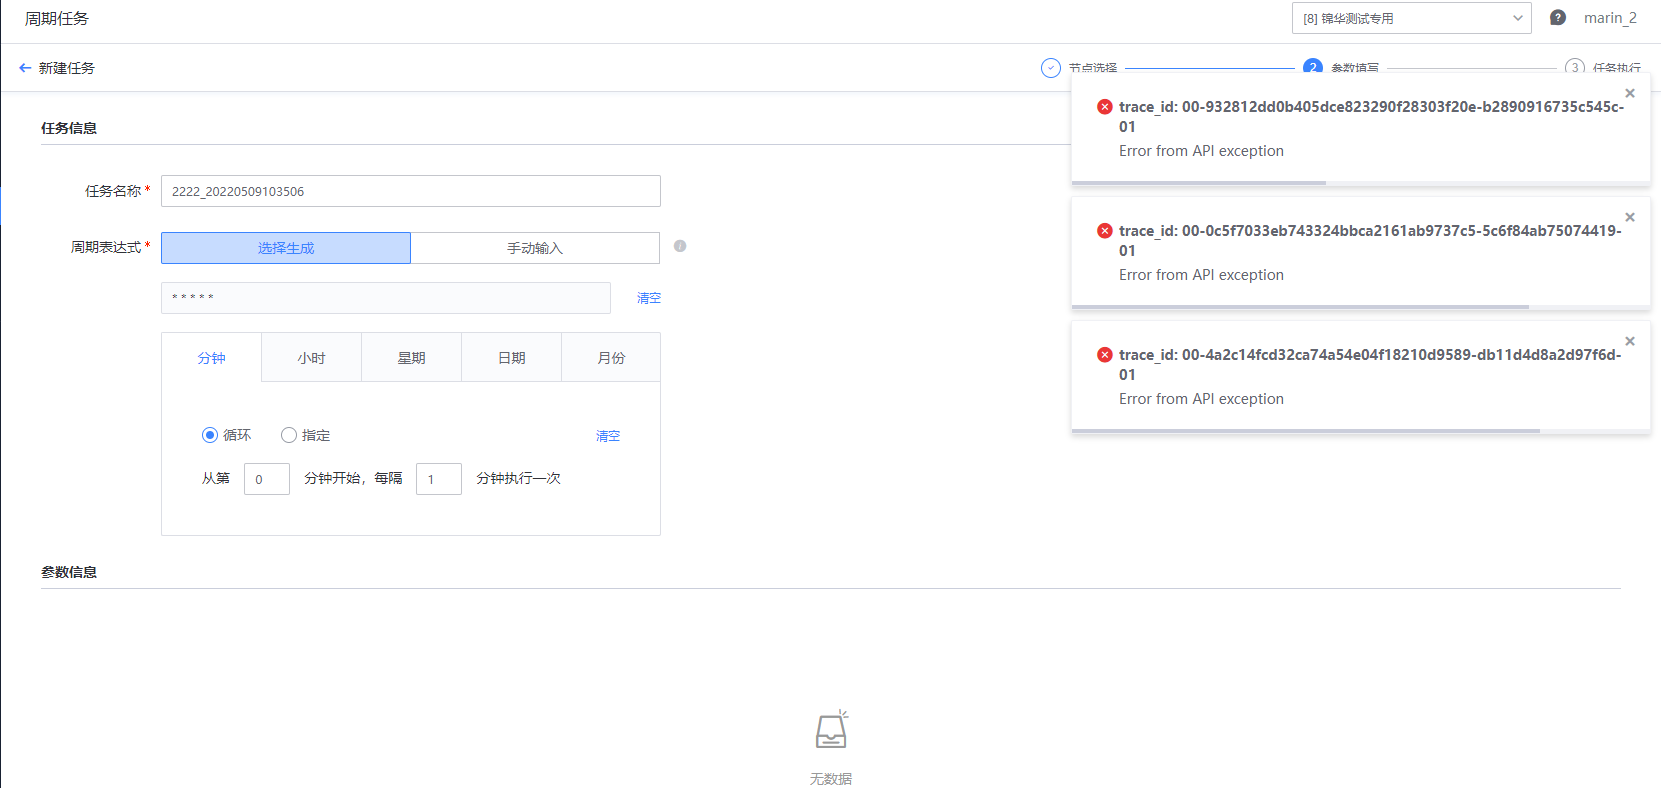Switch to the 星期 tab
Screen dimensions: 1661x788
click(411, 358)
